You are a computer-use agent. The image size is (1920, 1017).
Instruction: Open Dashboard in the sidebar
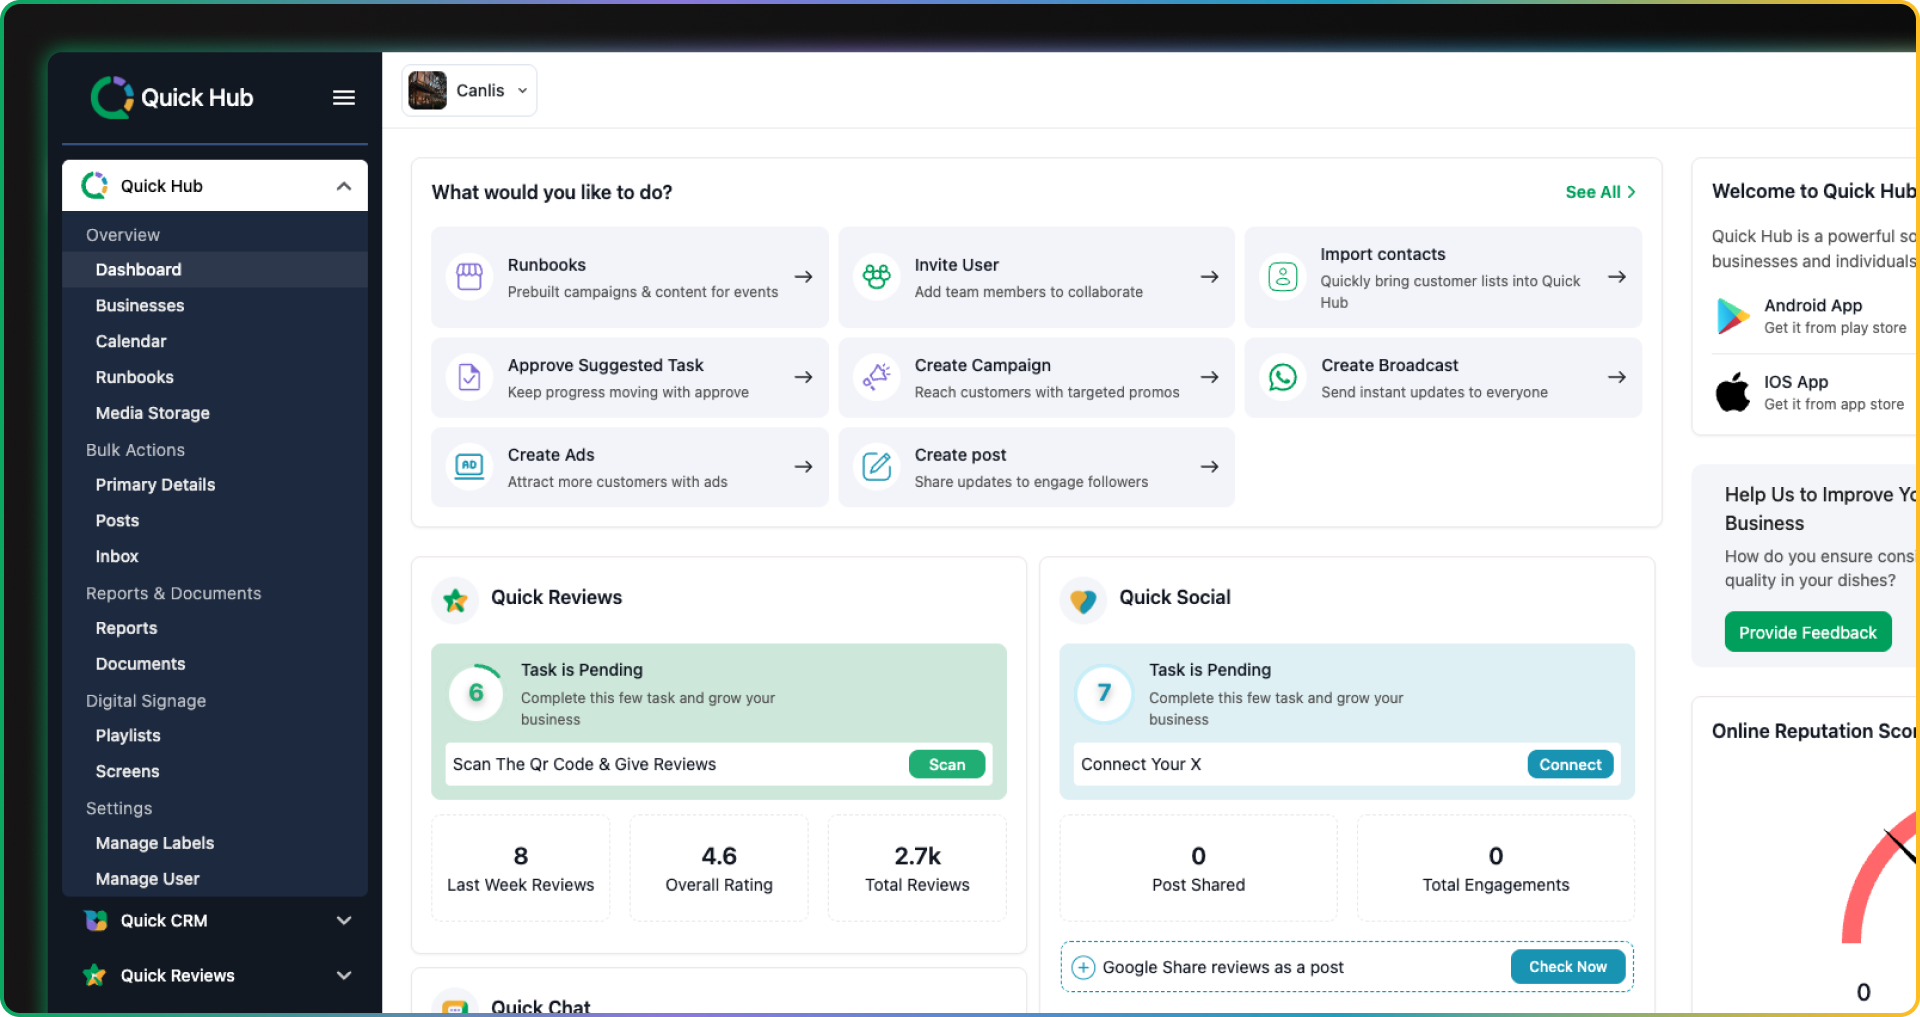[x=215, y=269]
